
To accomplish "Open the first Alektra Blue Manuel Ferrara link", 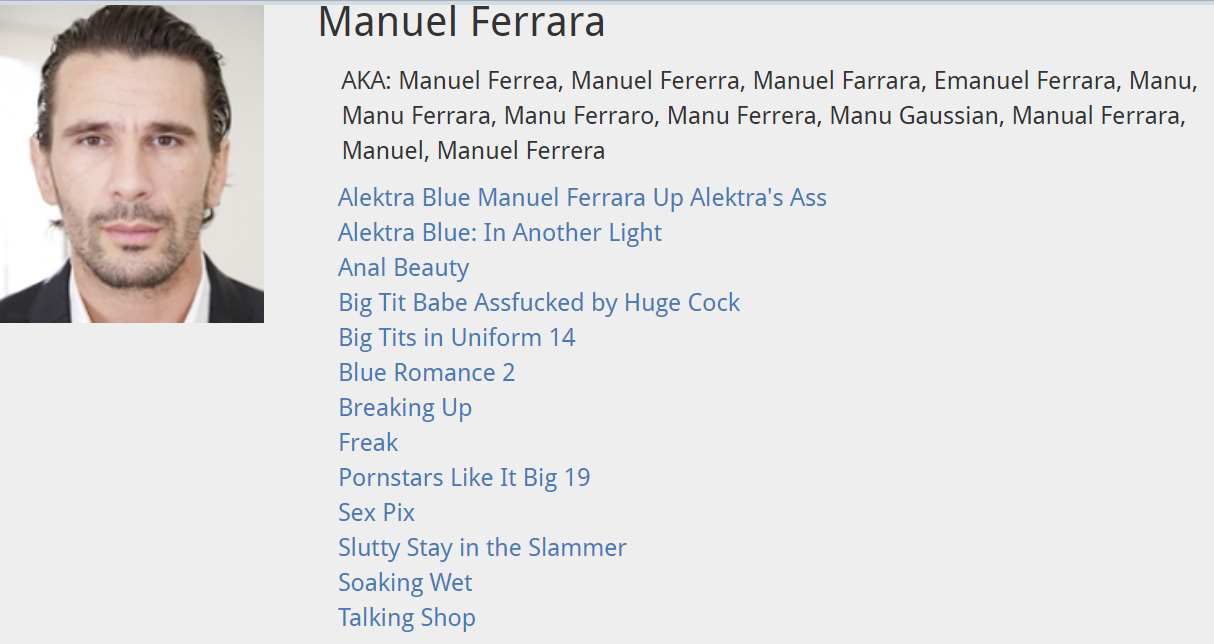I will 582,198.
